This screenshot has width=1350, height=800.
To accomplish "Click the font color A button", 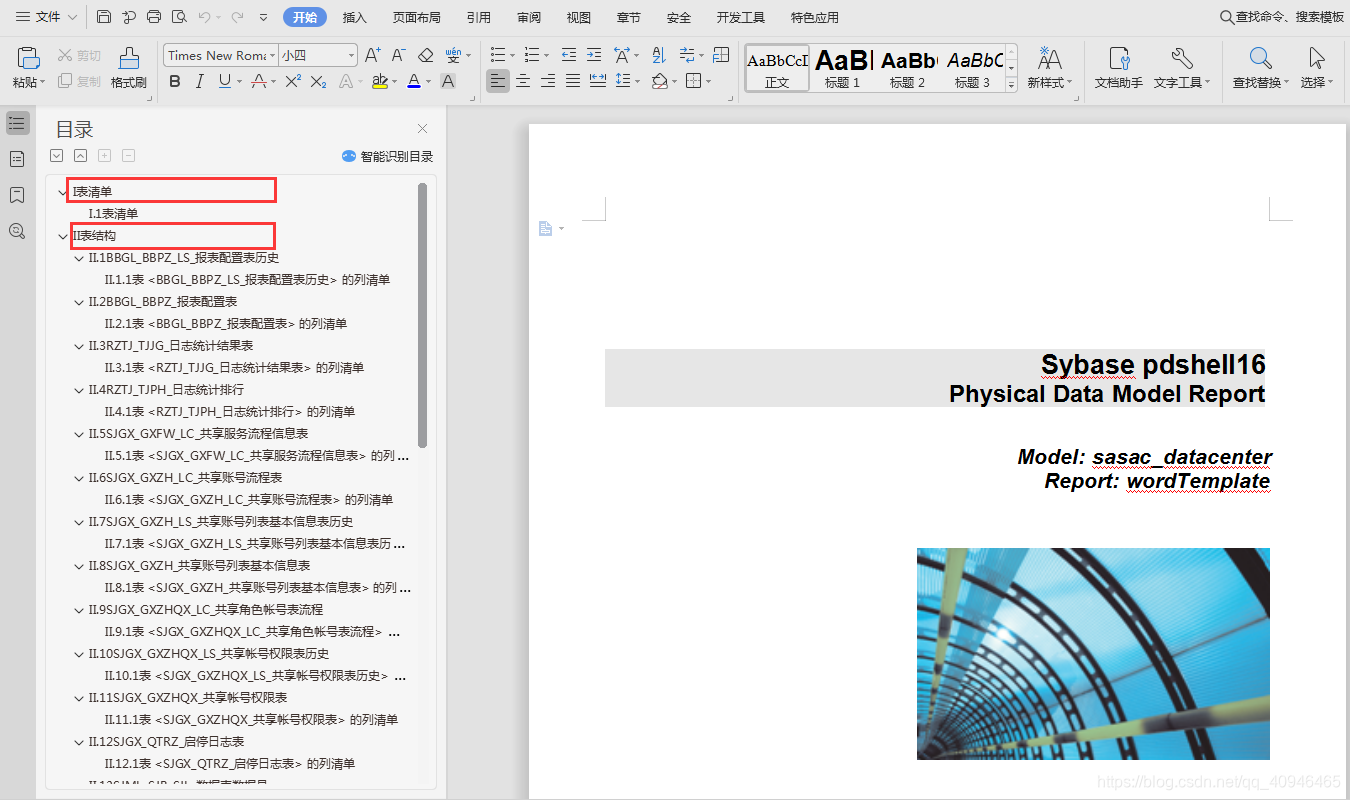I will point(413,81).
